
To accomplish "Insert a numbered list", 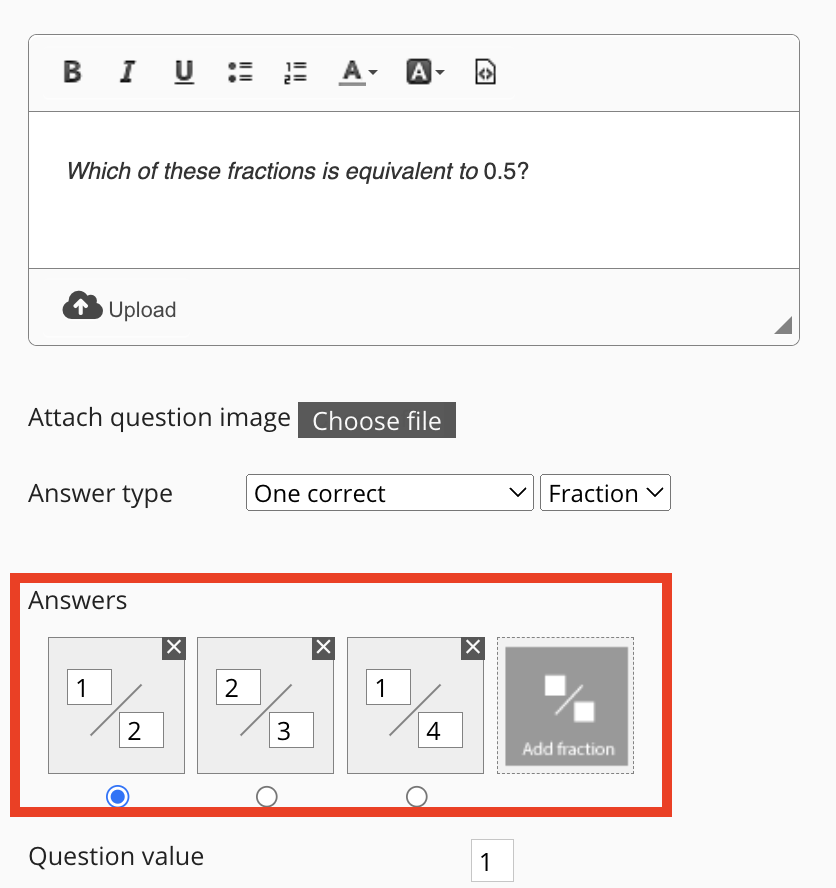I will (295, 72).
